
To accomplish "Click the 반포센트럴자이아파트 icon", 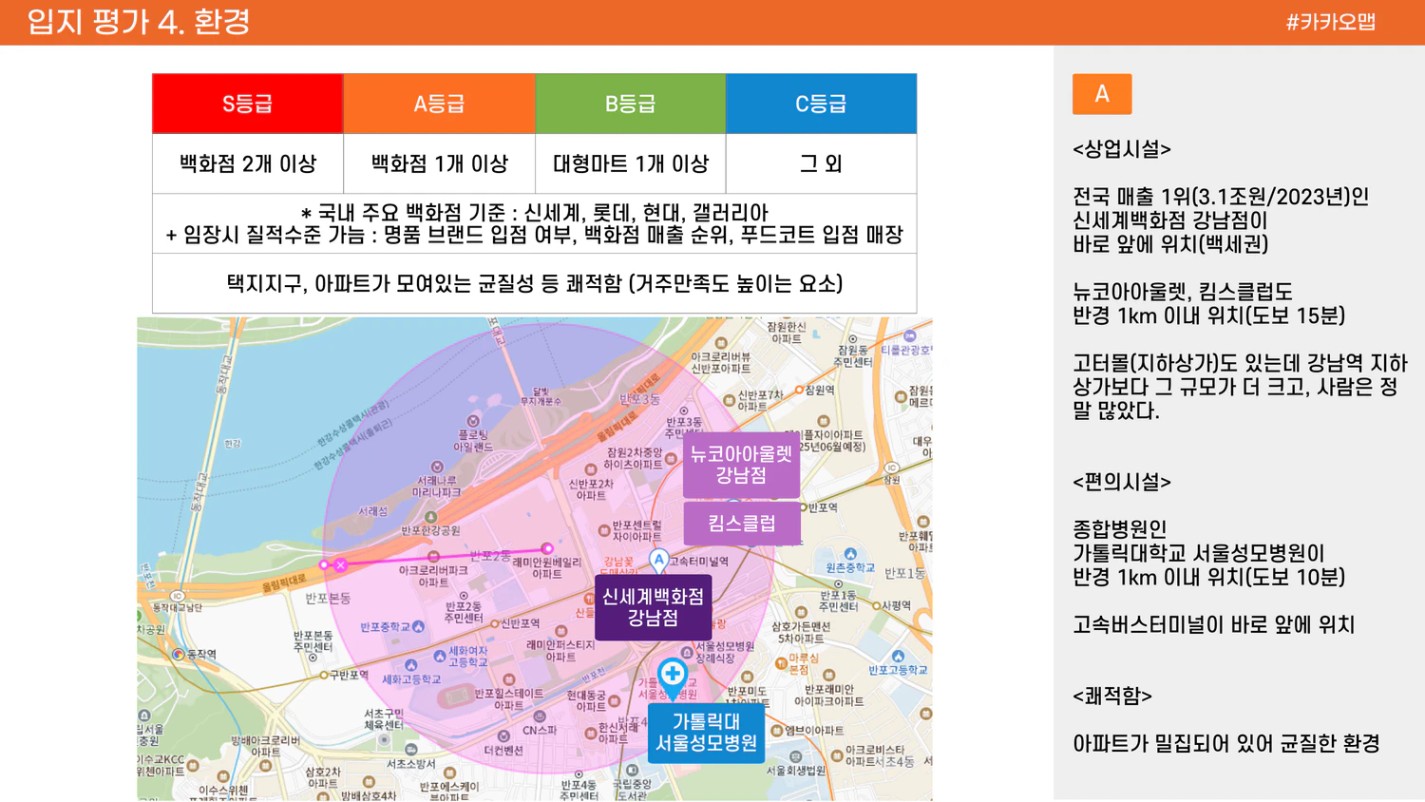I will pyautogui.click(x=603, y=530).
